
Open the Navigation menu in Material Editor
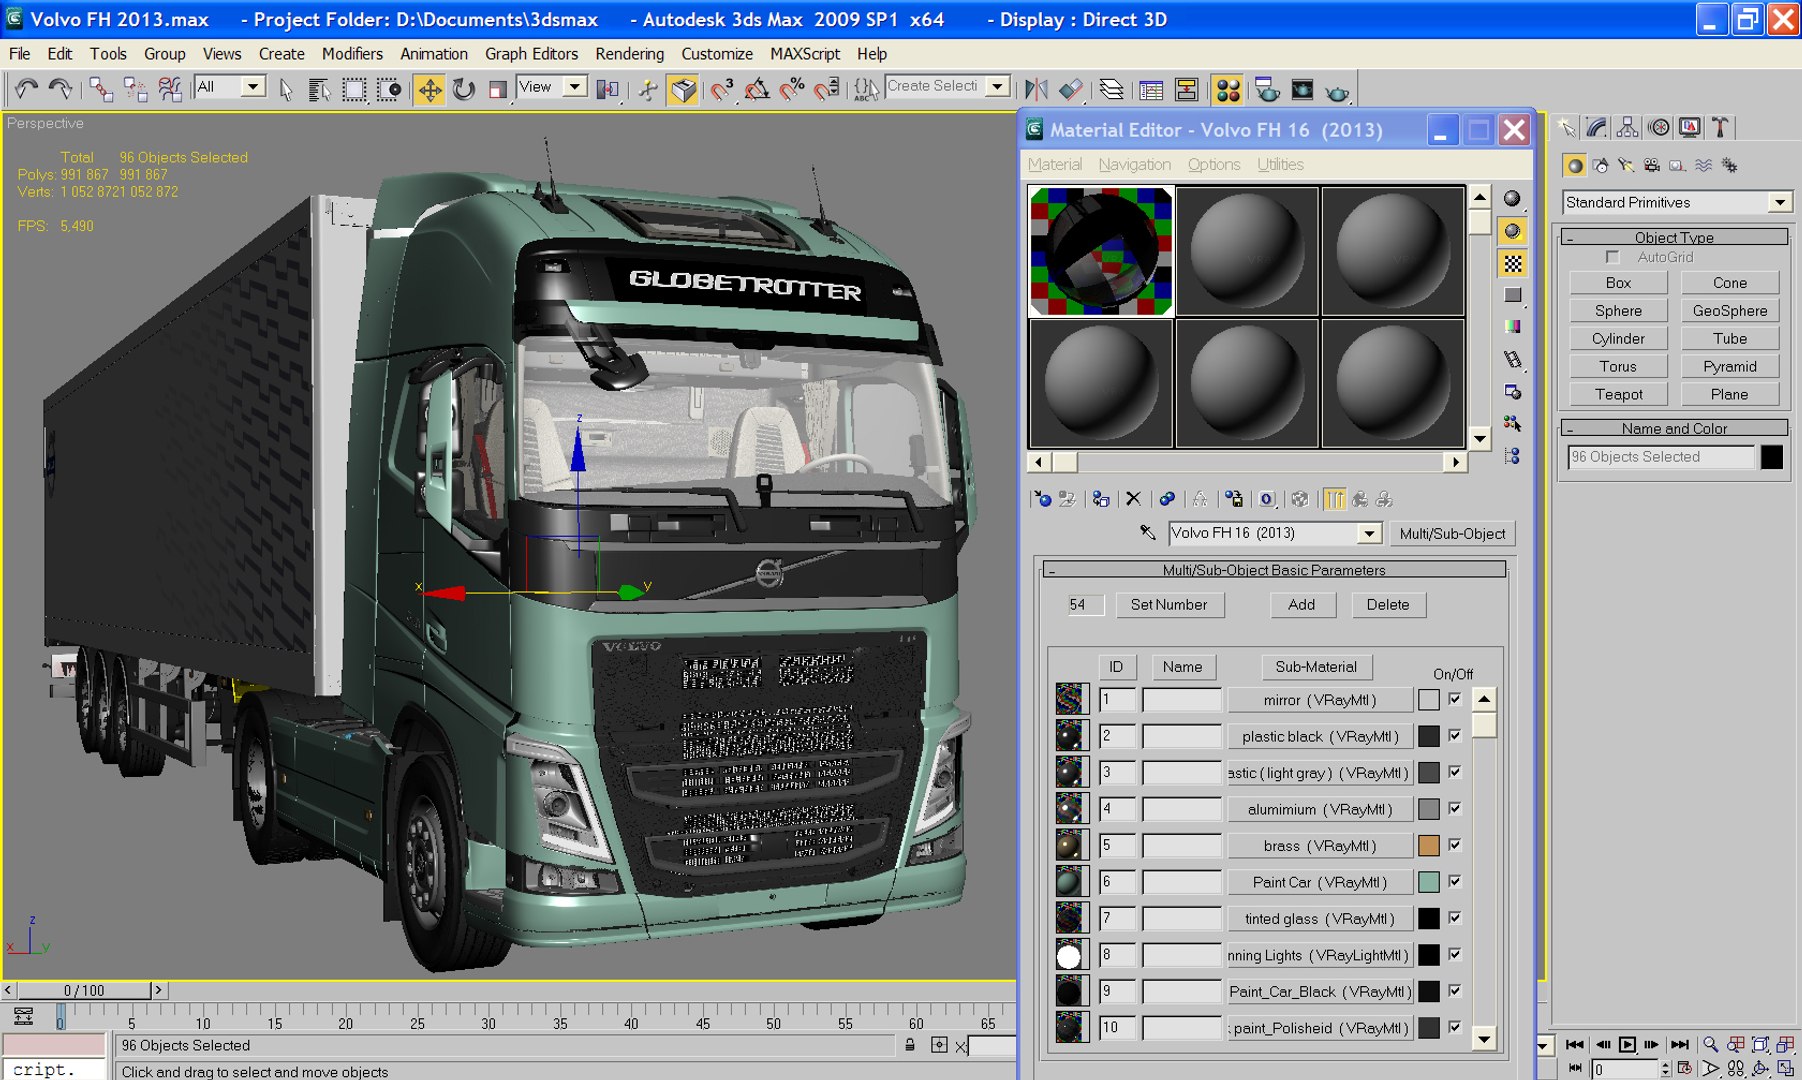tap(1134, 164)
